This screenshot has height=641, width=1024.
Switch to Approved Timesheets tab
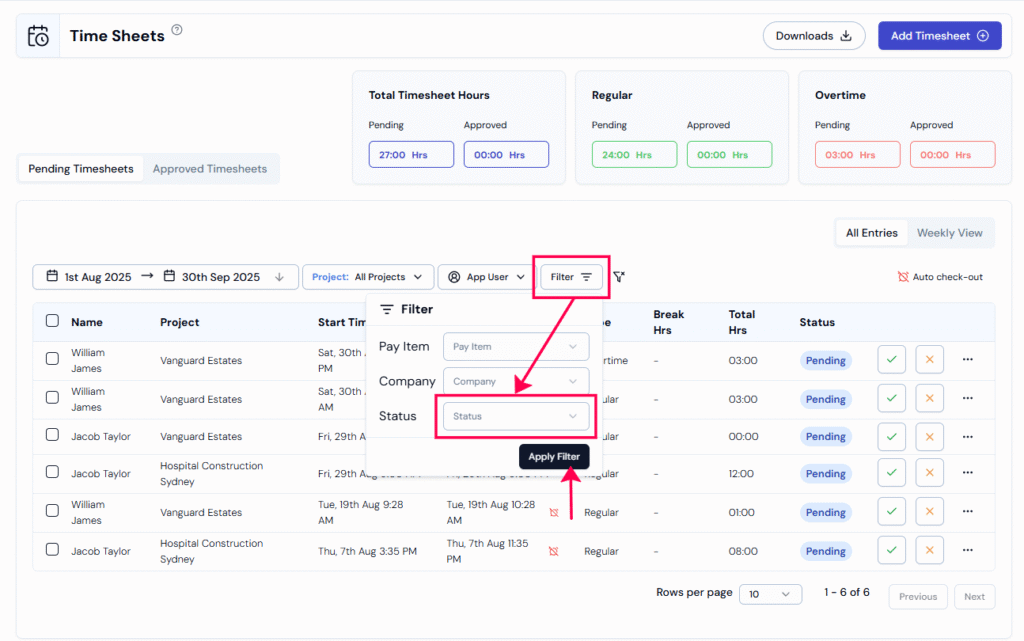tap(210, 169)
